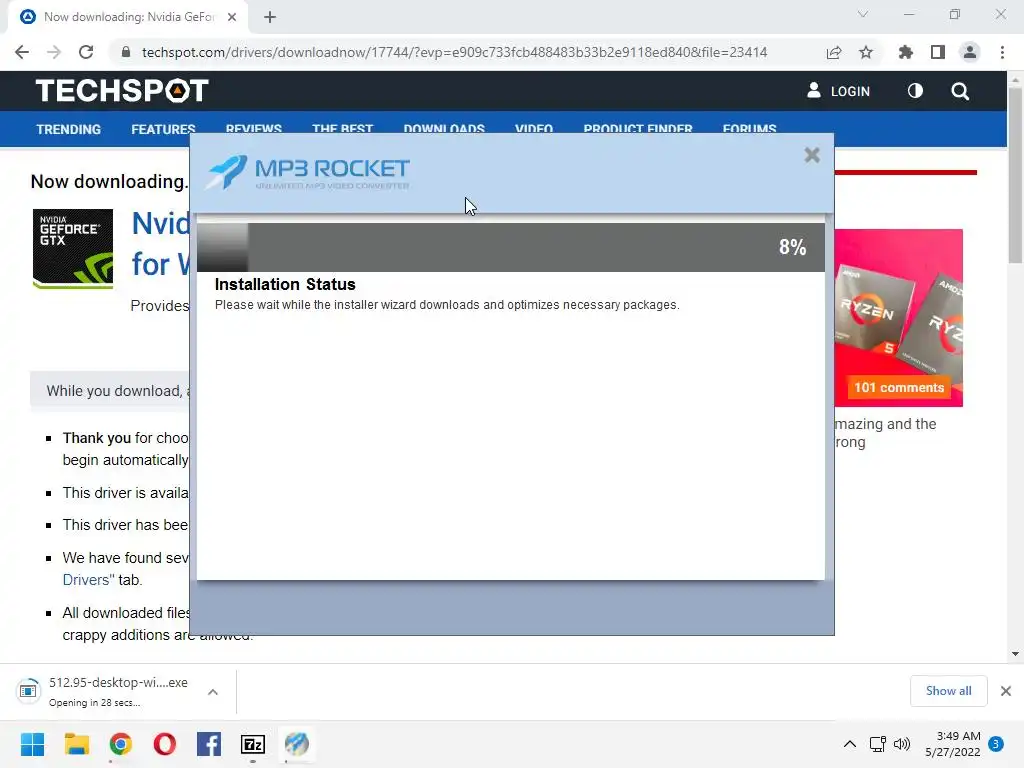Open the '101 comments' badge
The height and width of the screenshot is (768, 1024).
pos(899,387)
